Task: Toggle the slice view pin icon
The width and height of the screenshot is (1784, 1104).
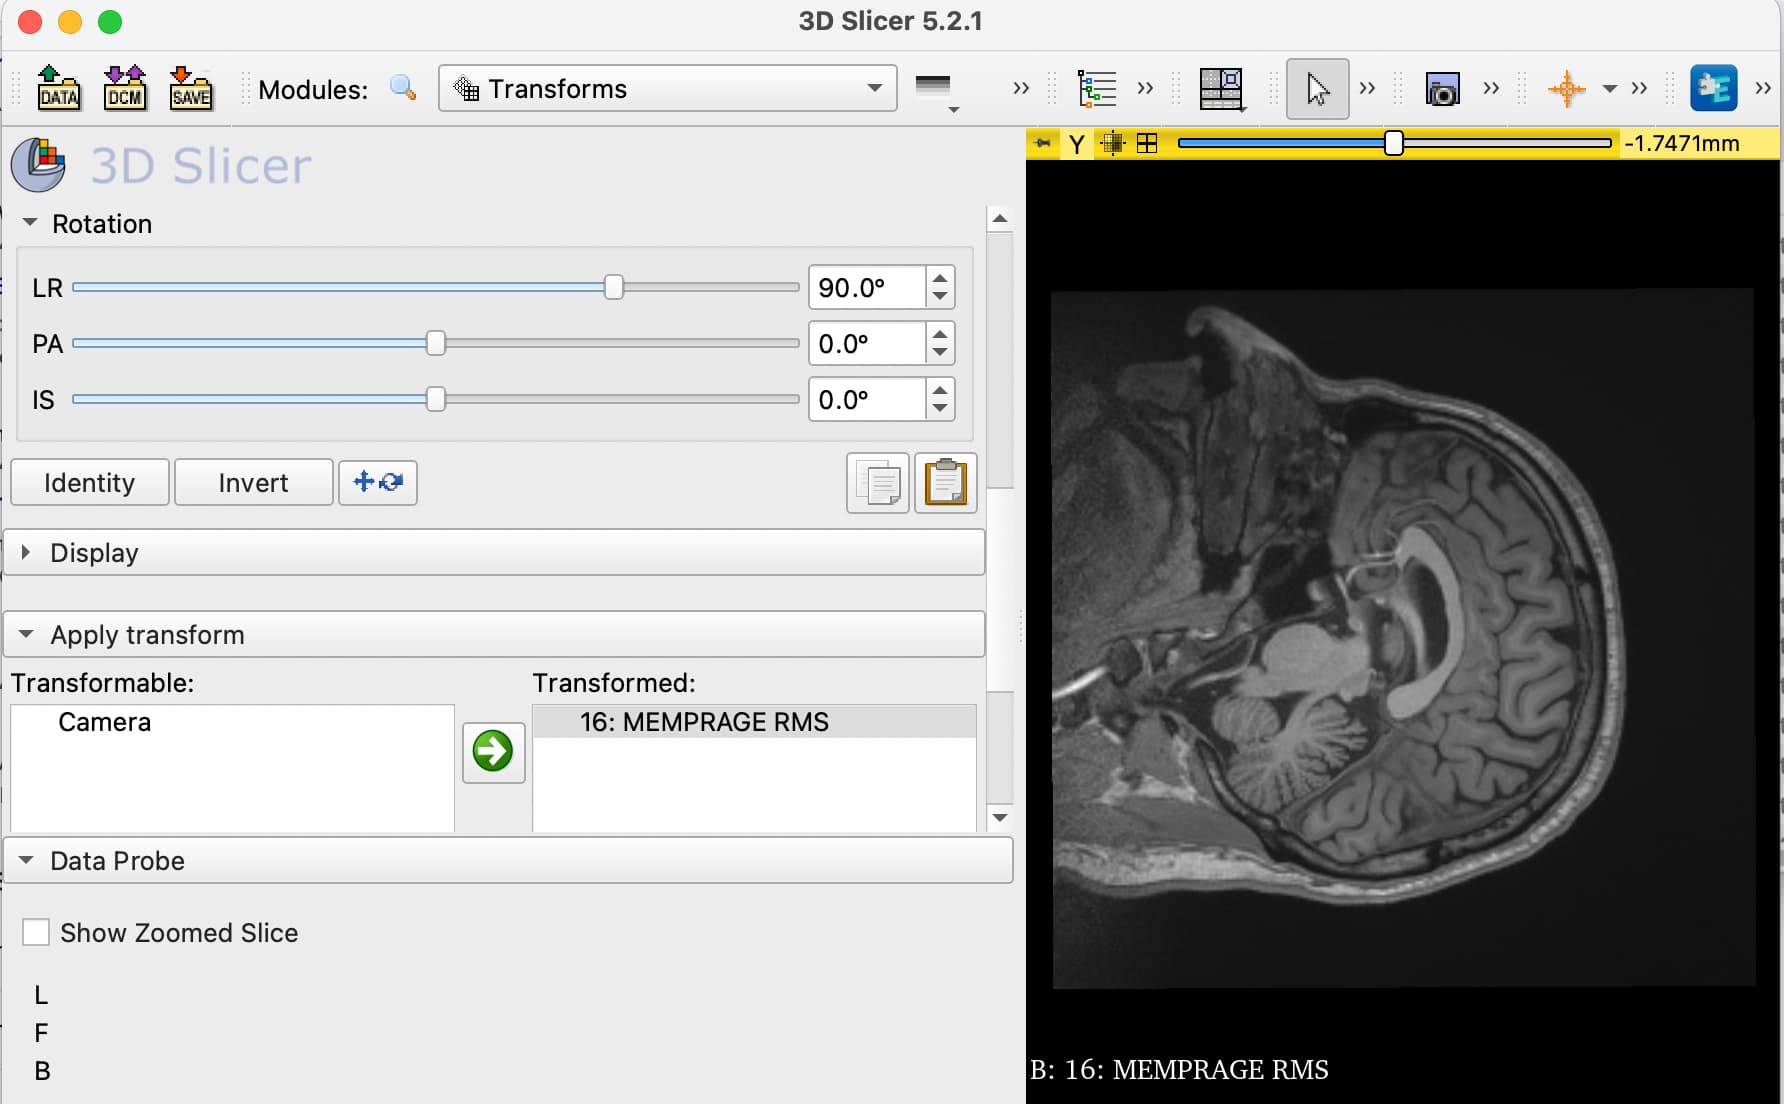Action: tap(1043, 143)
